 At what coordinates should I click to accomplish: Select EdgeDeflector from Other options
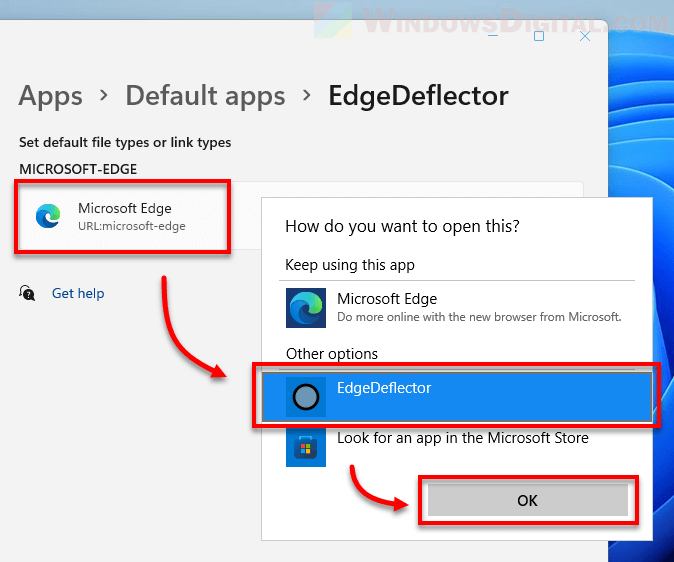[x=457, y=396]
